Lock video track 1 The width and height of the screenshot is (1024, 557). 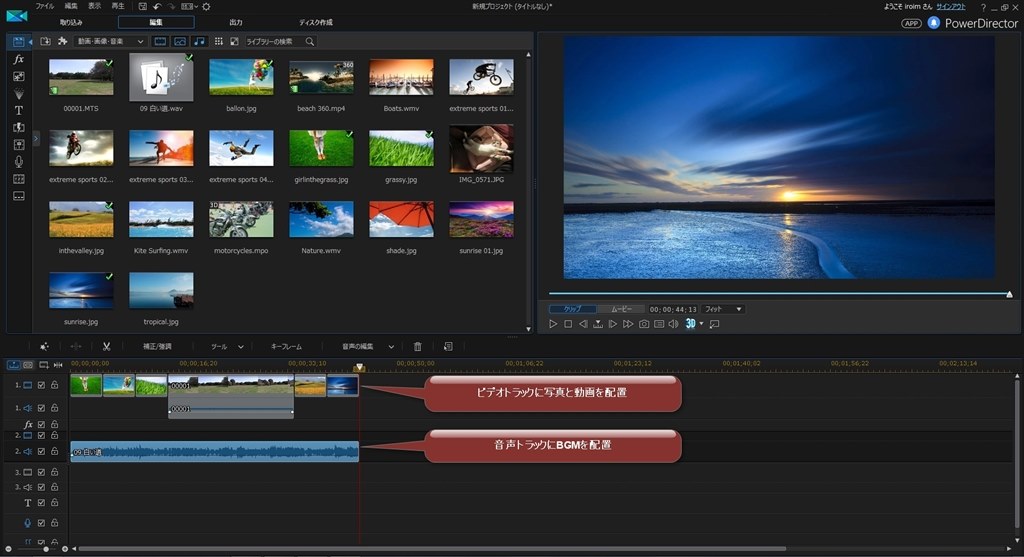(54, 385)
